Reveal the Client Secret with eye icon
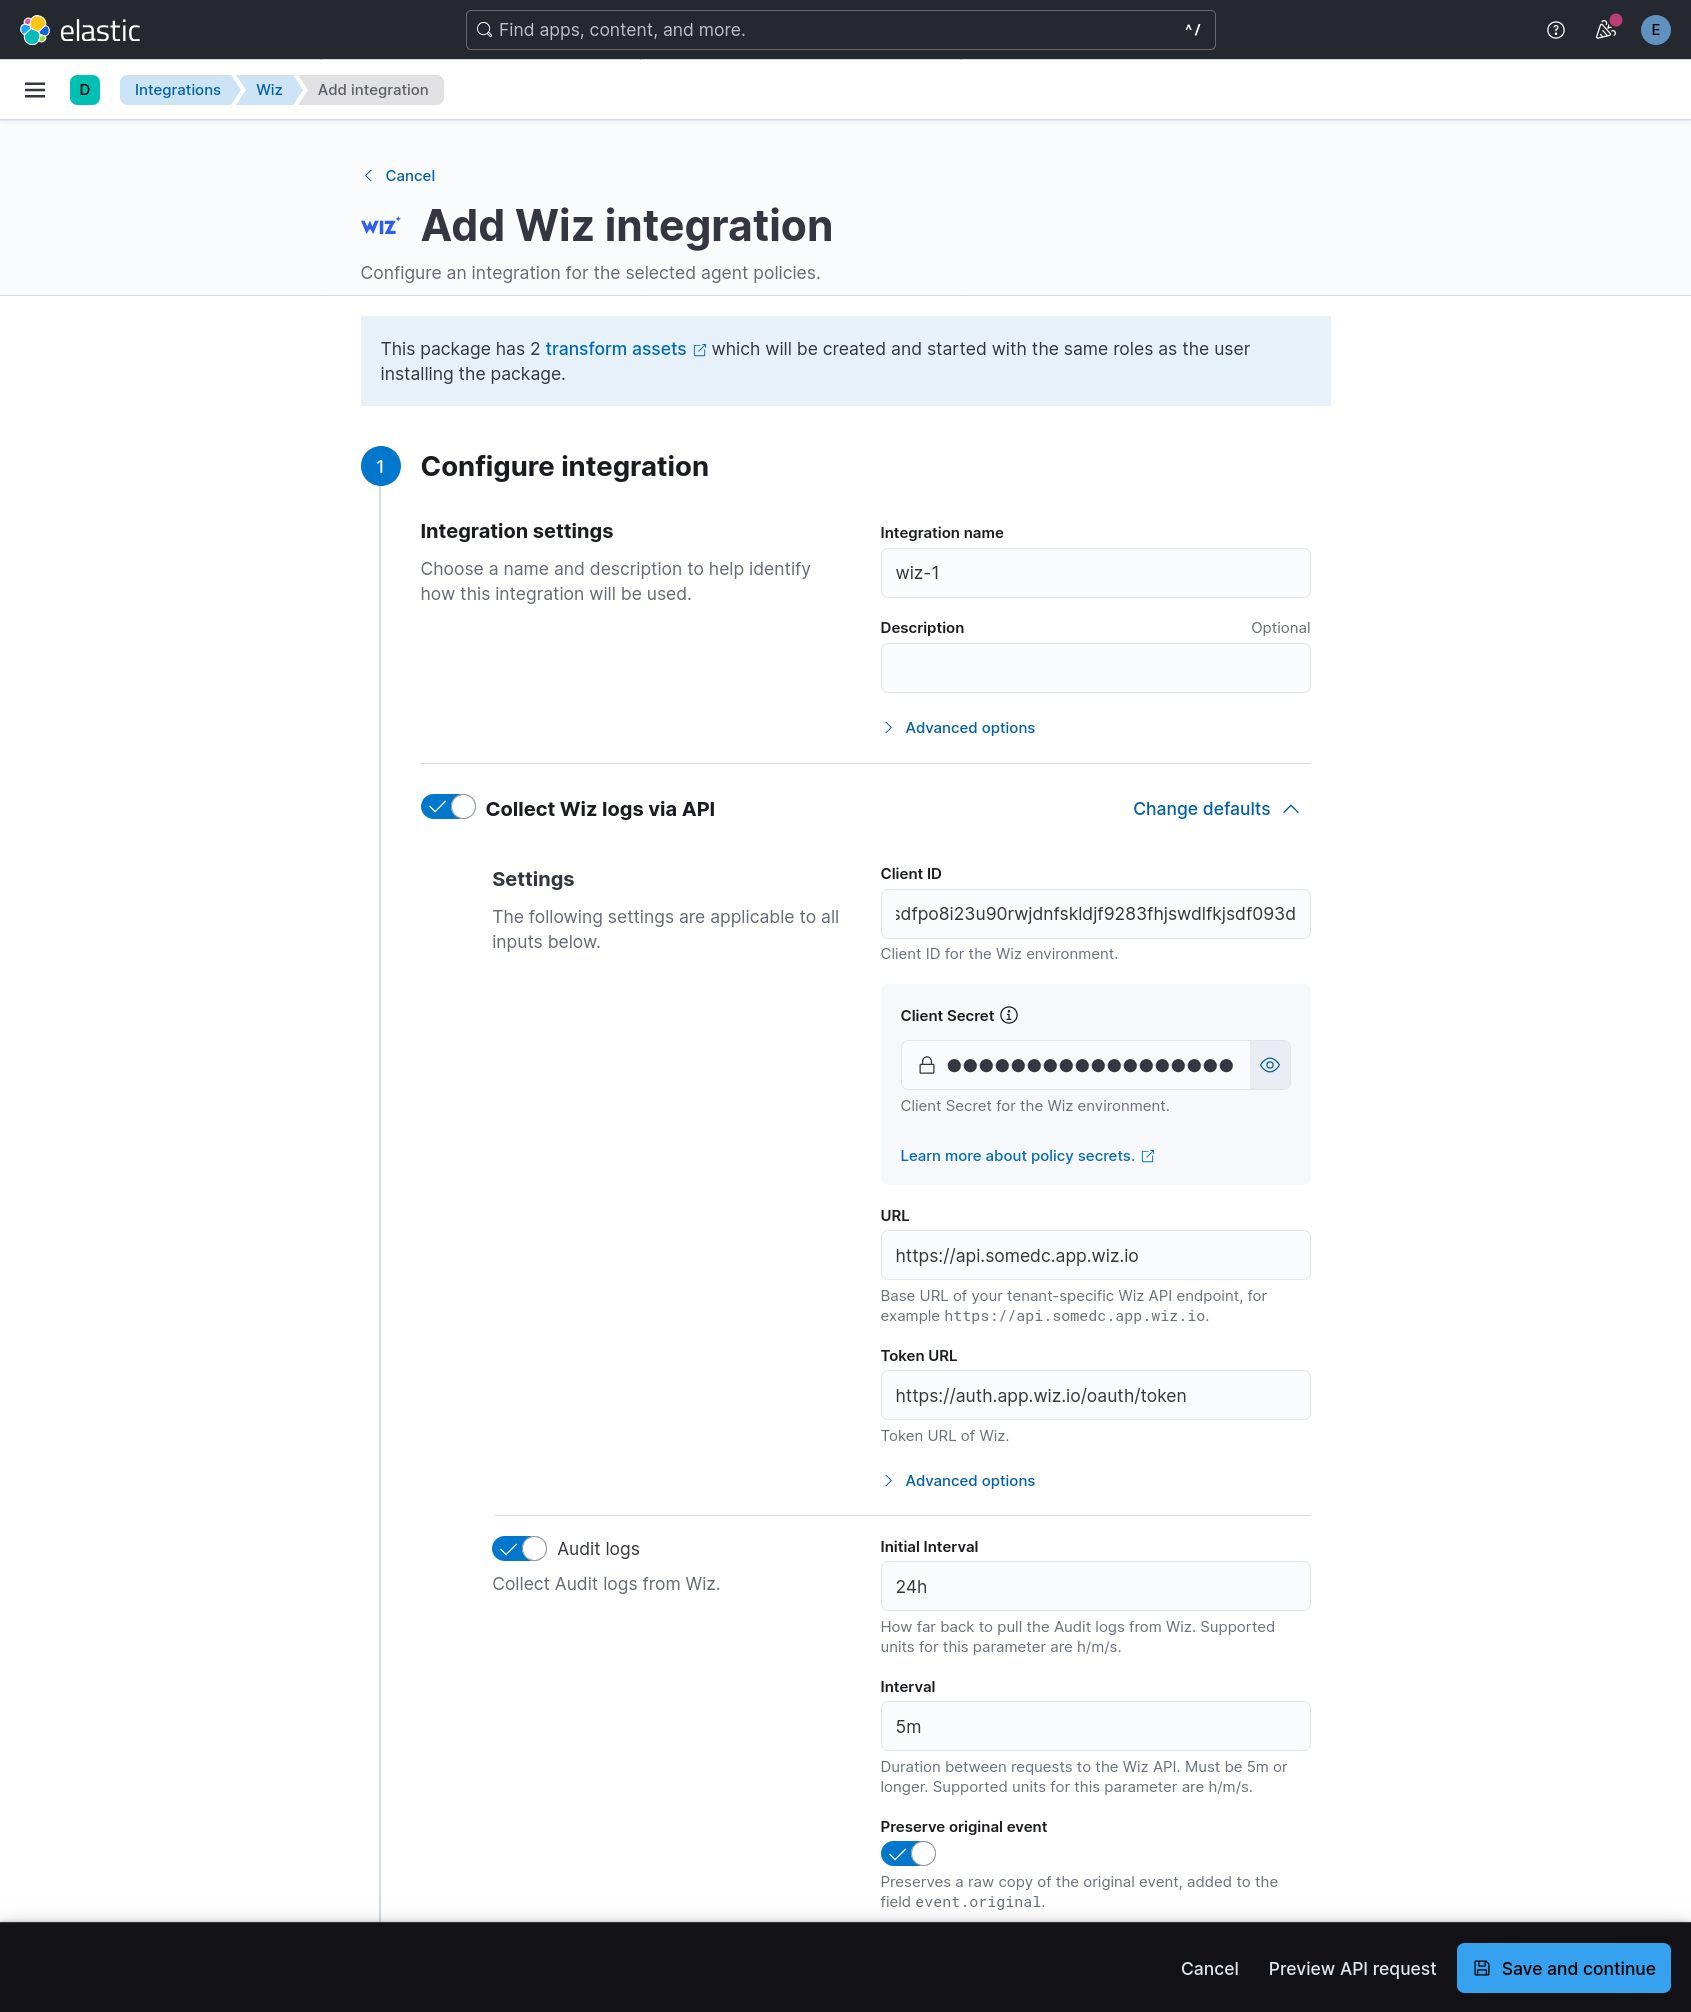 (x=1270, y=1065)
